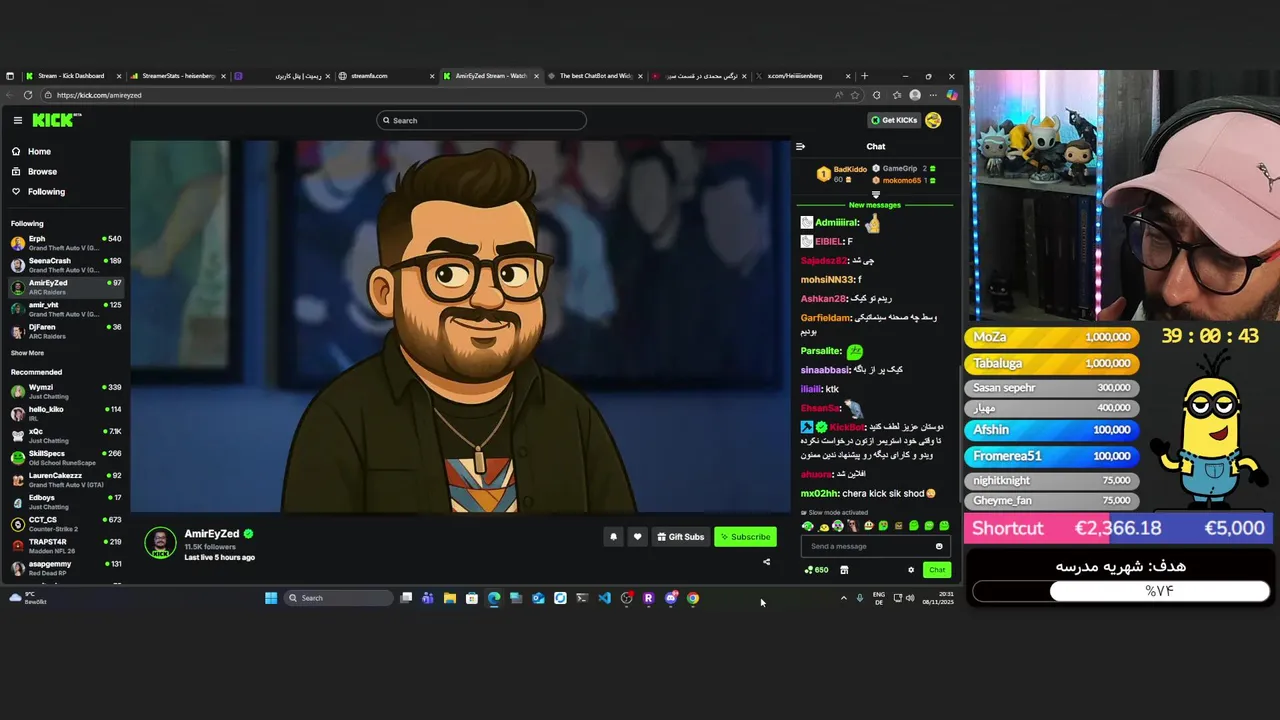Open chat settings gear icon
Viewport: 1280px width, 720px height.
coord(910,570)
